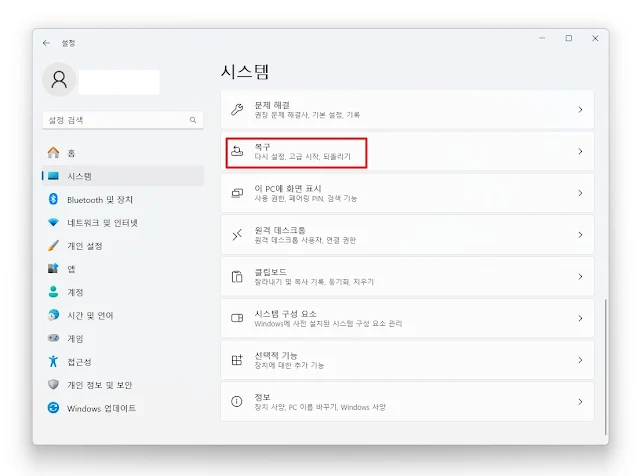Expand 시스템 구성 요소 row chevron
This screenshot has width=640, height=476.
[580, 318]
